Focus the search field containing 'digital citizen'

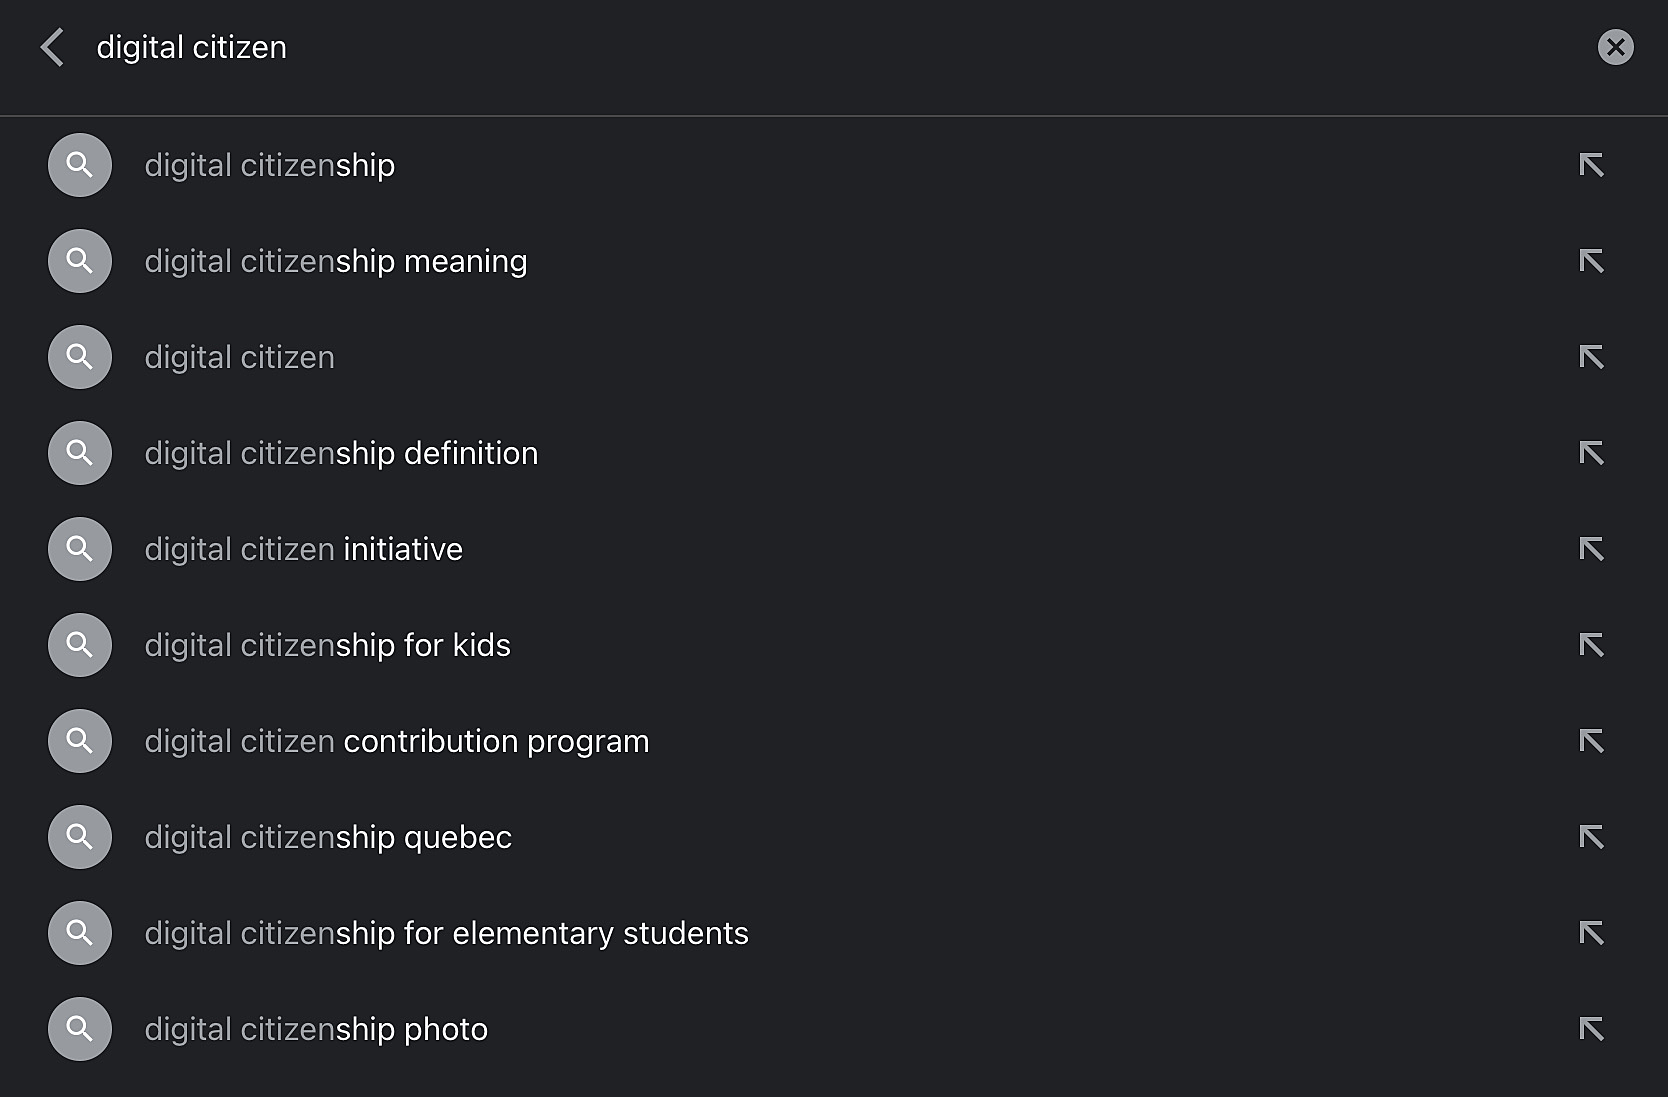830,47
